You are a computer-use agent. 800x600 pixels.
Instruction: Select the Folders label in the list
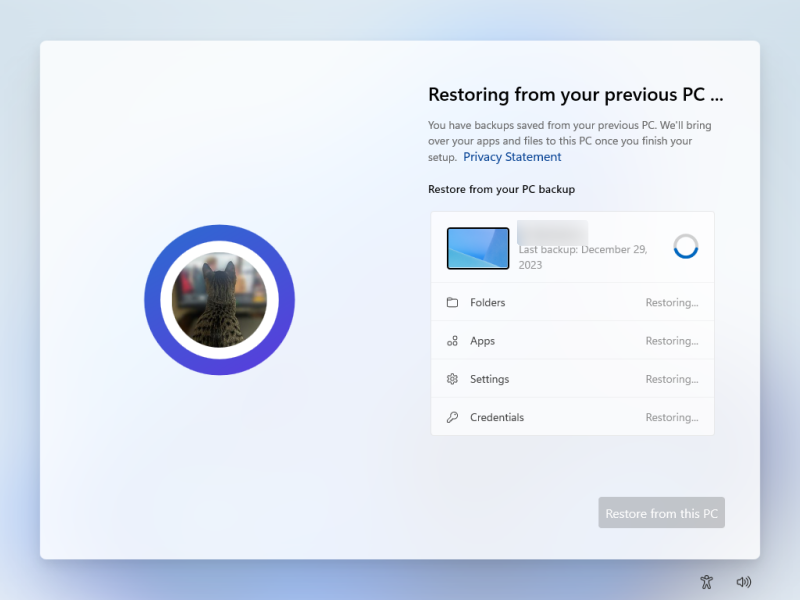[488, 303]
